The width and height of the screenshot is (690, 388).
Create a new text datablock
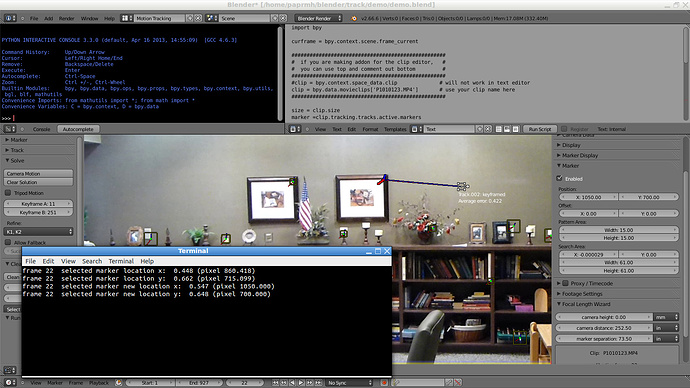click(x=480, y=129)
